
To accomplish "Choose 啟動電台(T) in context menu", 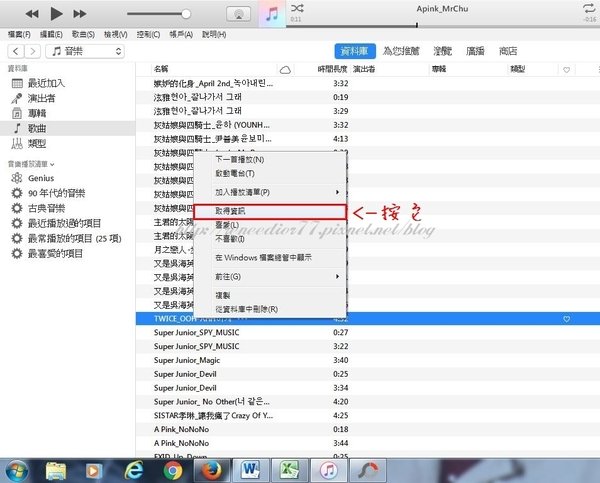I will coord(270,173).
